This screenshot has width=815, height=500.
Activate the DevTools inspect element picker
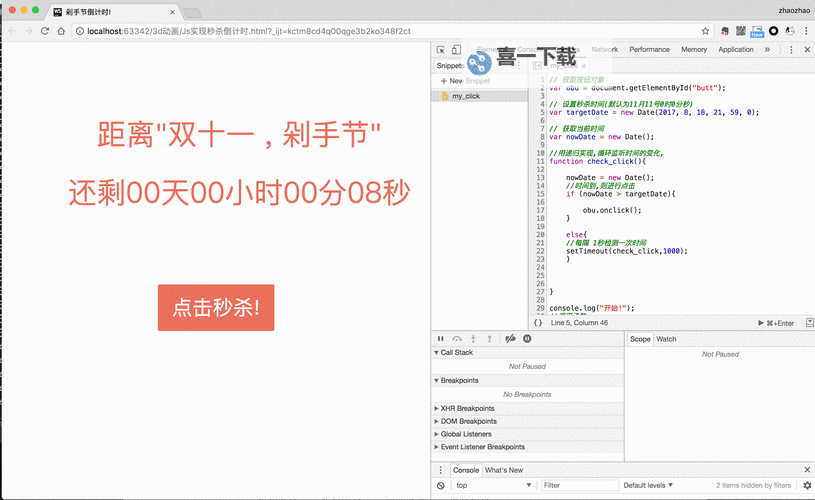click(441, 49)
